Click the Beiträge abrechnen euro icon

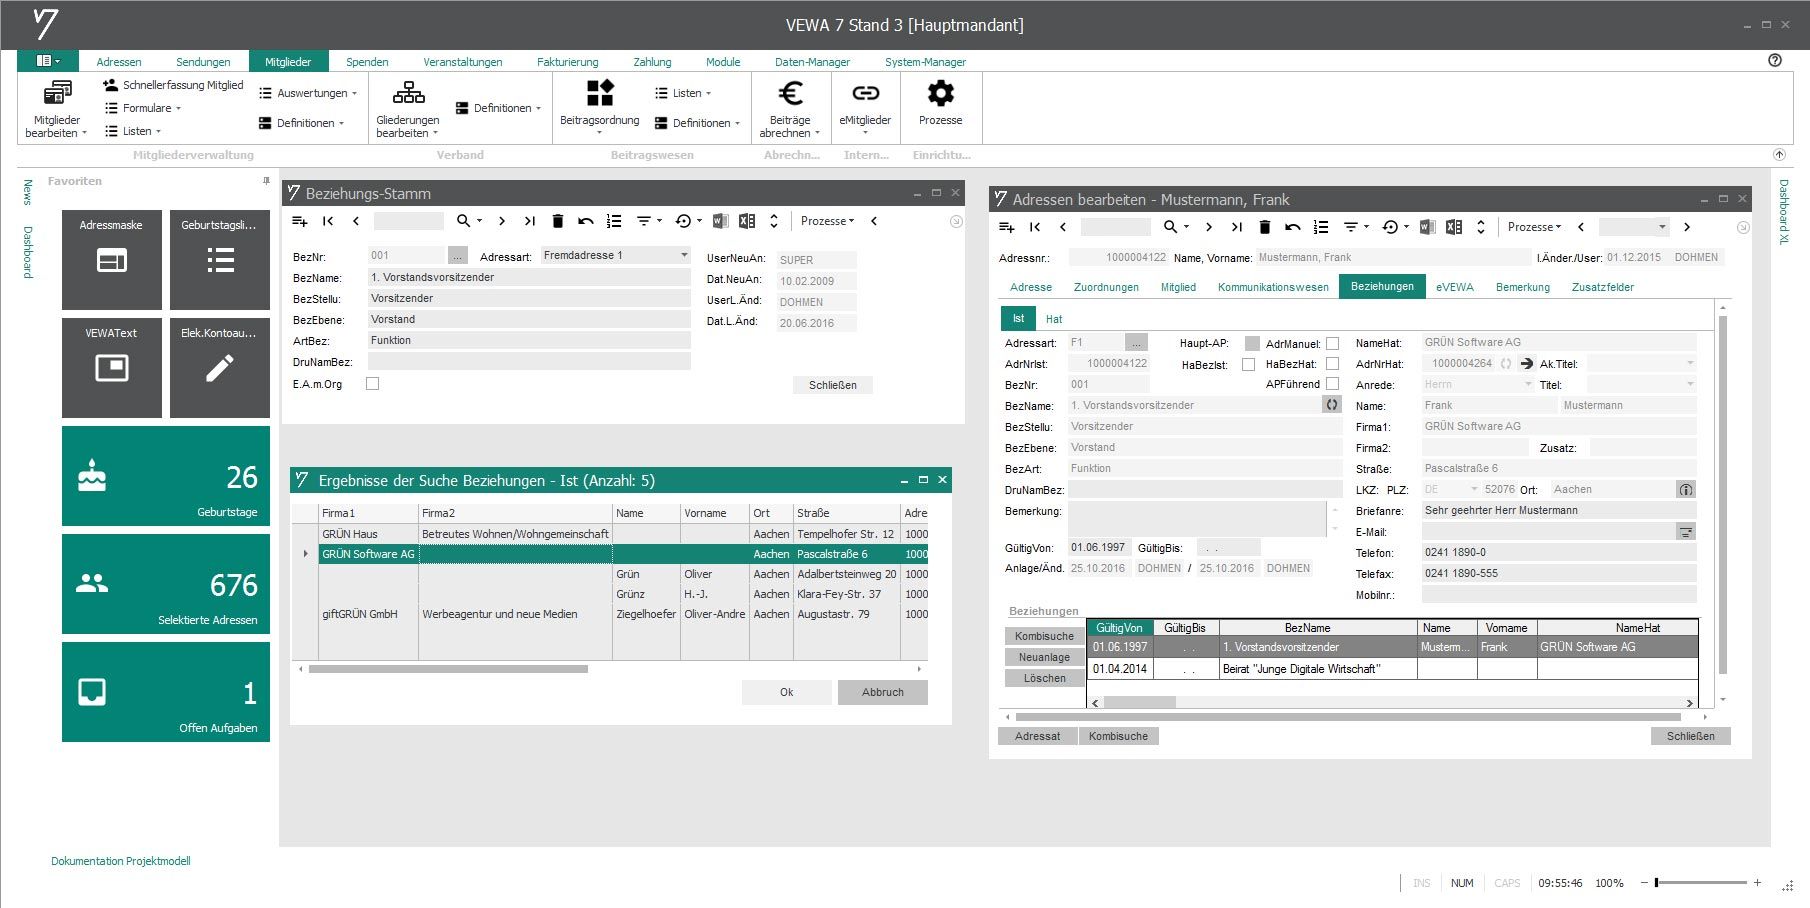coord(790,94)
